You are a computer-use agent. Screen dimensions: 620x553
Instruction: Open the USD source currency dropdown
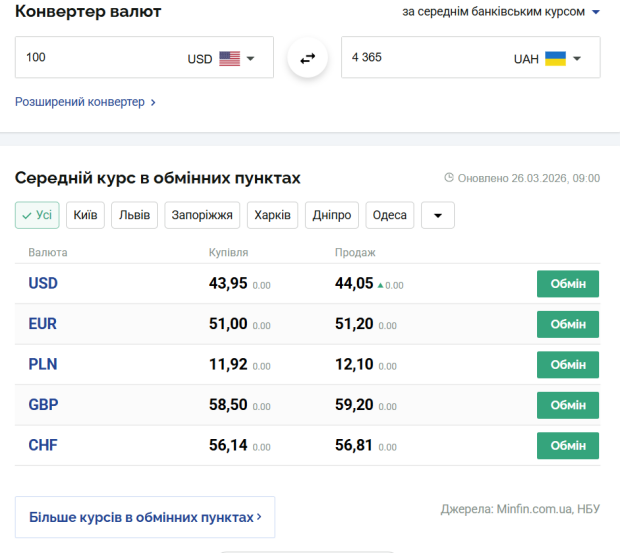pyautogui.click(x=250, y=59)
